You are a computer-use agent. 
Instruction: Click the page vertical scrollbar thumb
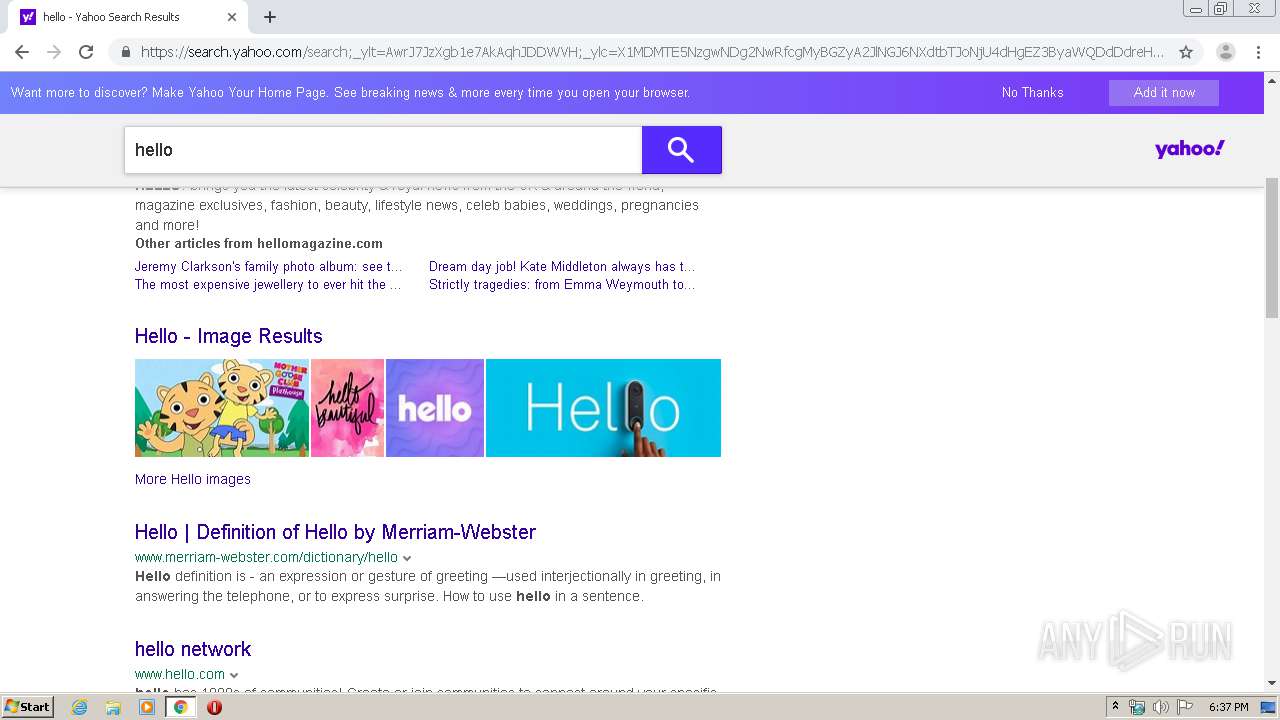(1272, 250)
